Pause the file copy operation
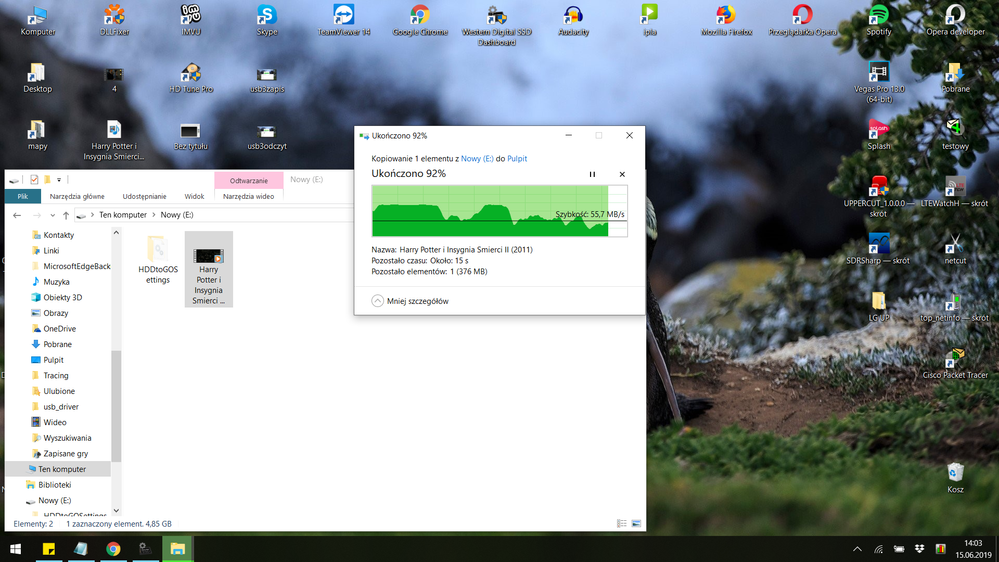Screen dimensions: 999x562 (592, 174)
